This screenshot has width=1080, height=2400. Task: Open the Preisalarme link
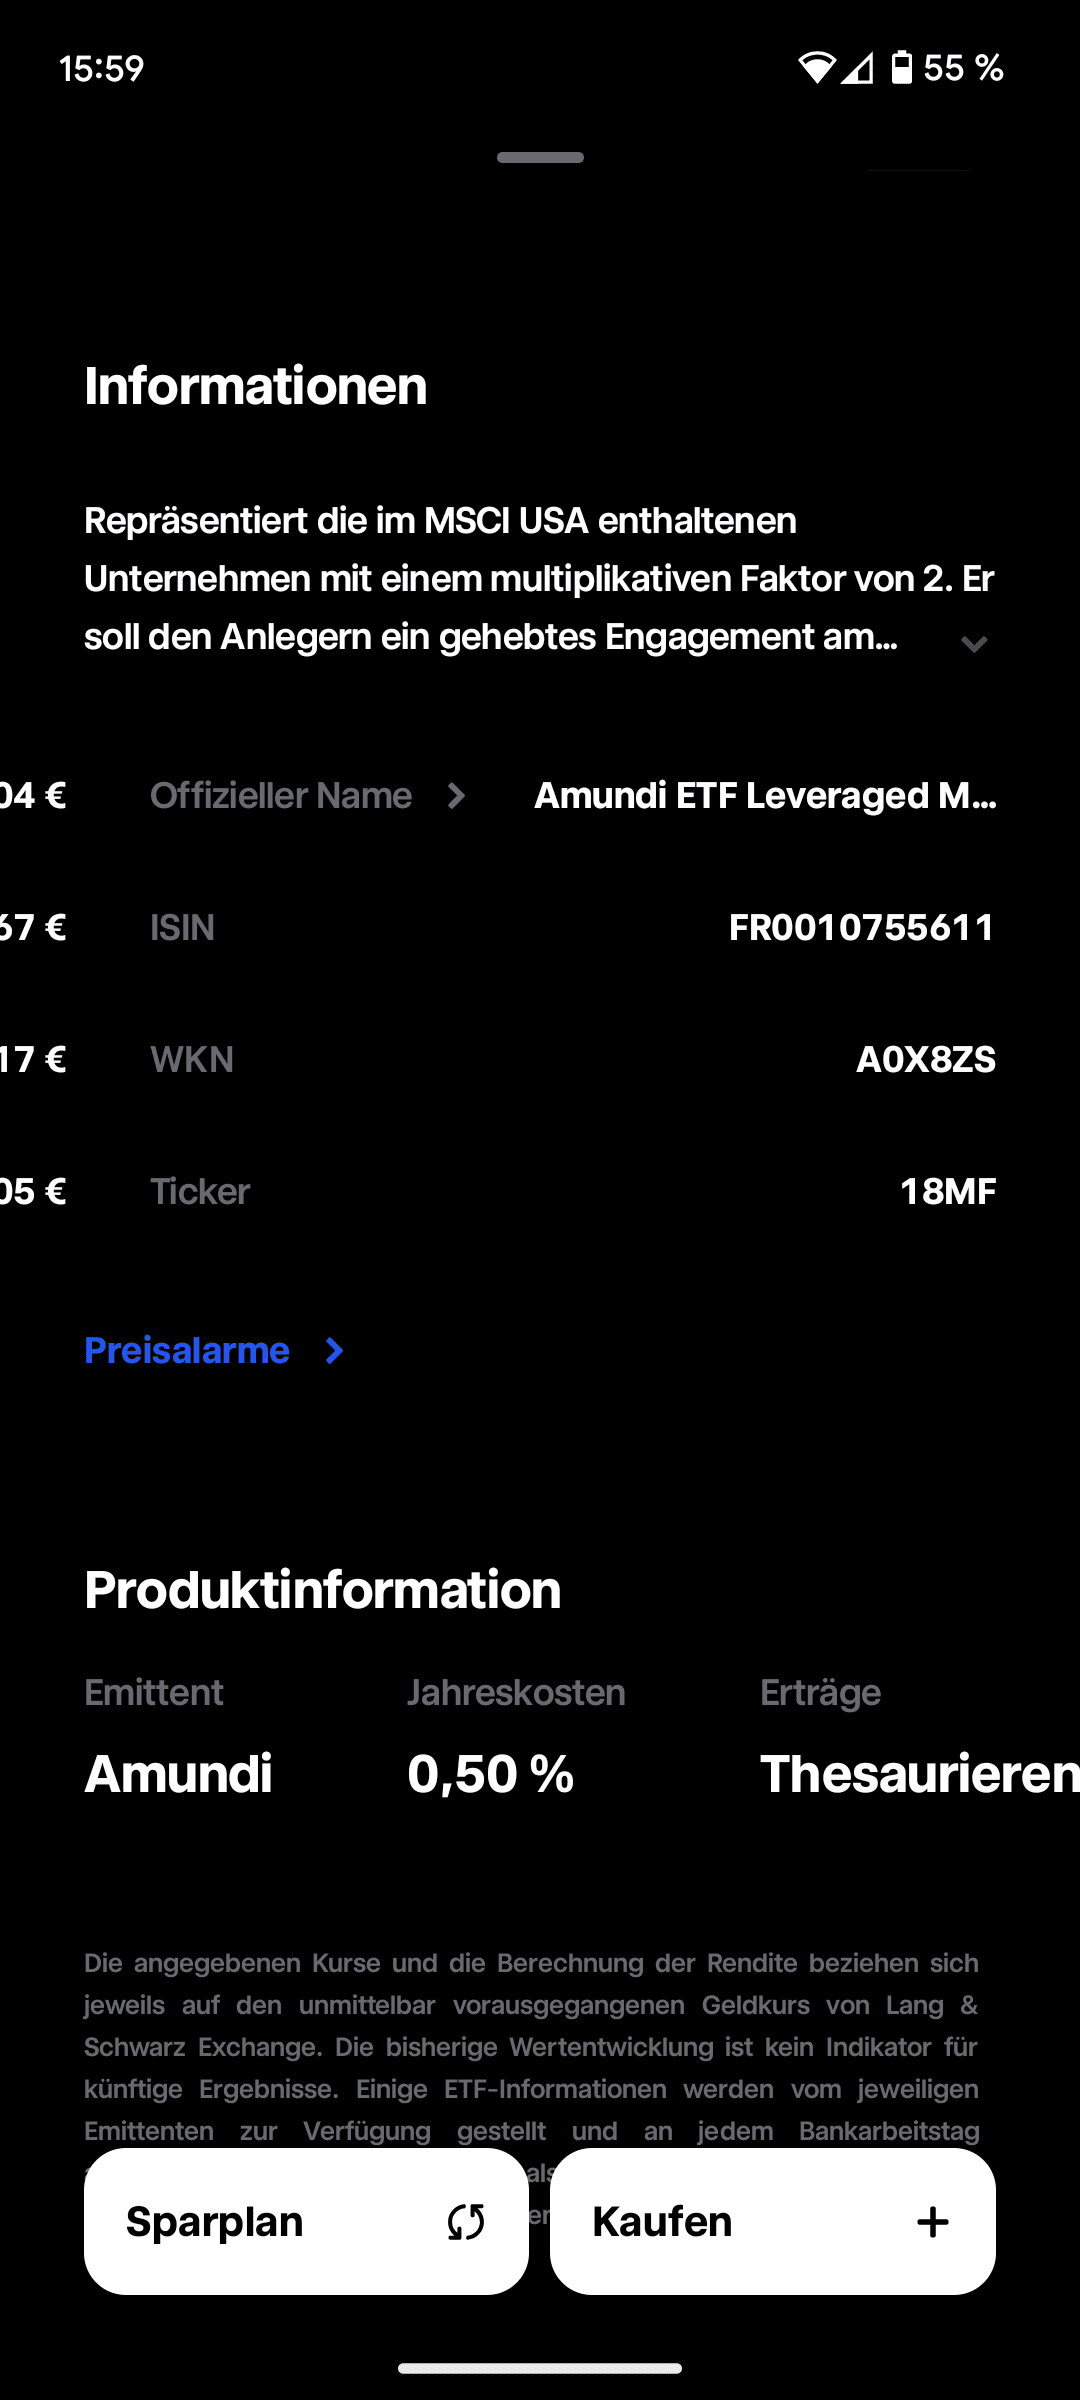click(187, 1351)
